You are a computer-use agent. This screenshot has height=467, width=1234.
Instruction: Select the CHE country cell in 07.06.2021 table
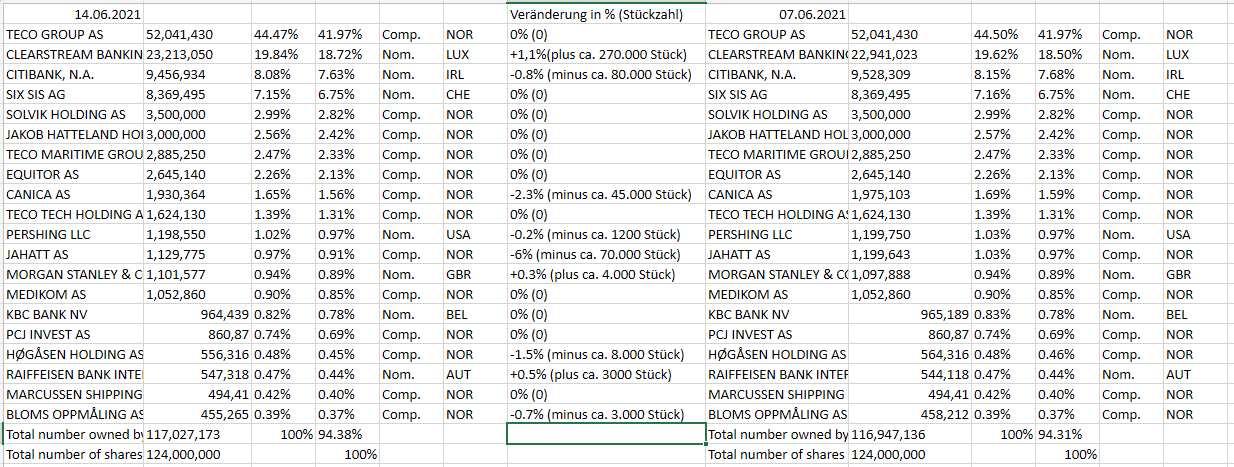coord(1195,94)
